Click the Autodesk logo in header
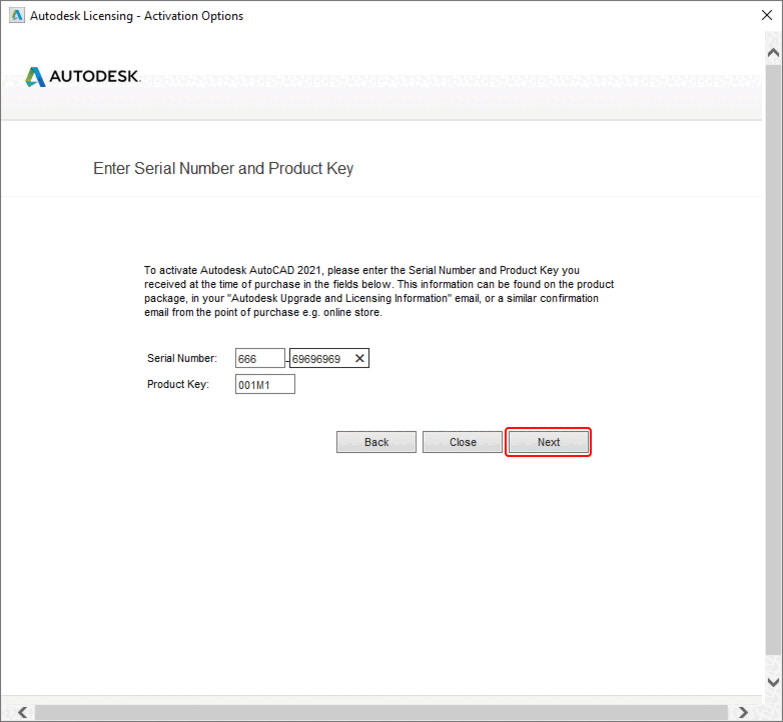Image resolution: width=783 pixels, height=722 pixels. tap(83, 76)
